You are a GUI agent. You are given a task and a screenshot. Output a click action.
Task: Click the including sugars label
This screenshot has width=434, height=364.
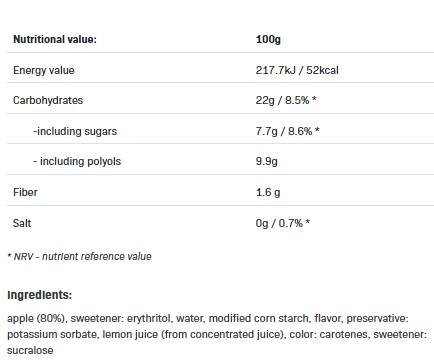[75, 131]
